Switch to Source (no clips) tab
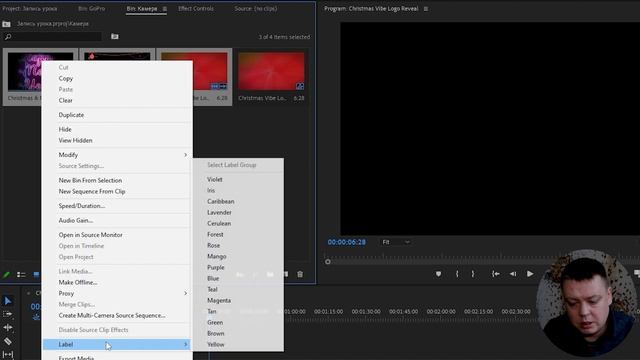This screenshot has width=640, height=360. click(x=256, y=9)
